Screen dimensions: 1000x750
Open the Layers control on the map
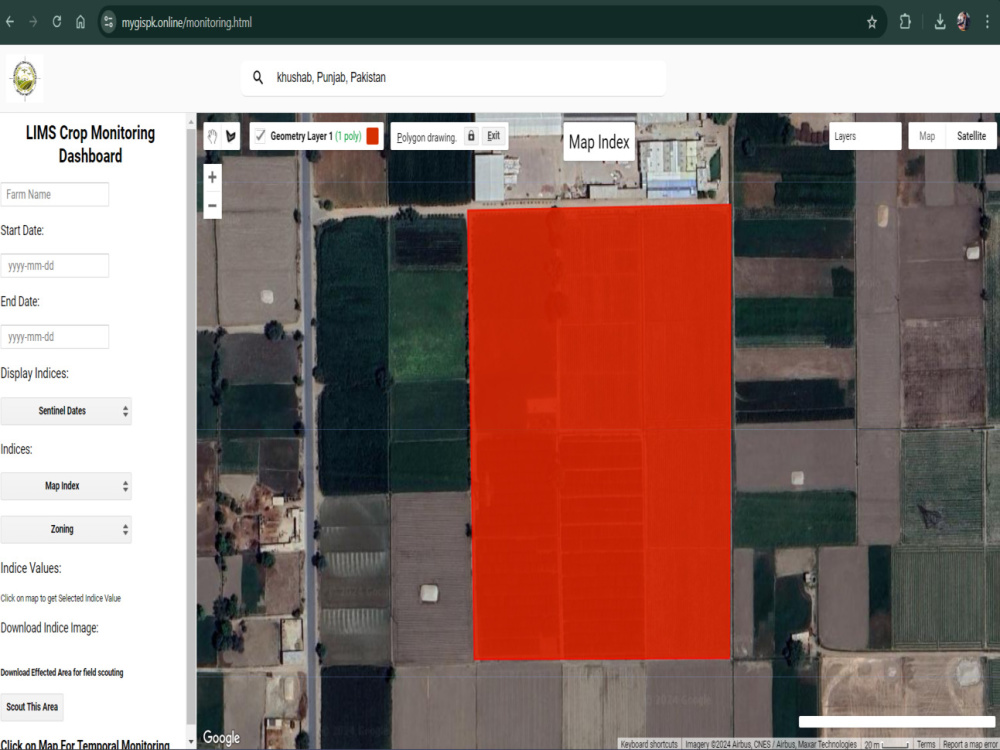(865, 136)
